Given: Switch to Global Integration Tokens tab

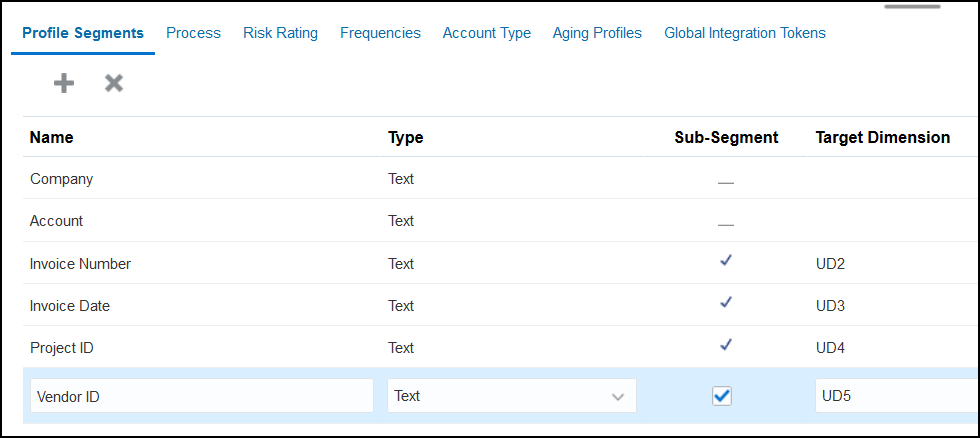Looking at the screenshot, I should [x=745, y=33].
